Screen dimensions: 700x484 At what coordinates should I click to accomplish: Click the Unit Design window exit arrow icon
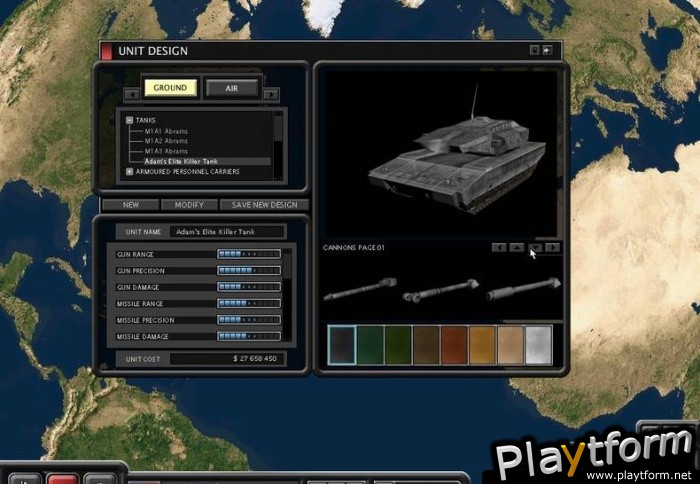(x=547, y=50)
